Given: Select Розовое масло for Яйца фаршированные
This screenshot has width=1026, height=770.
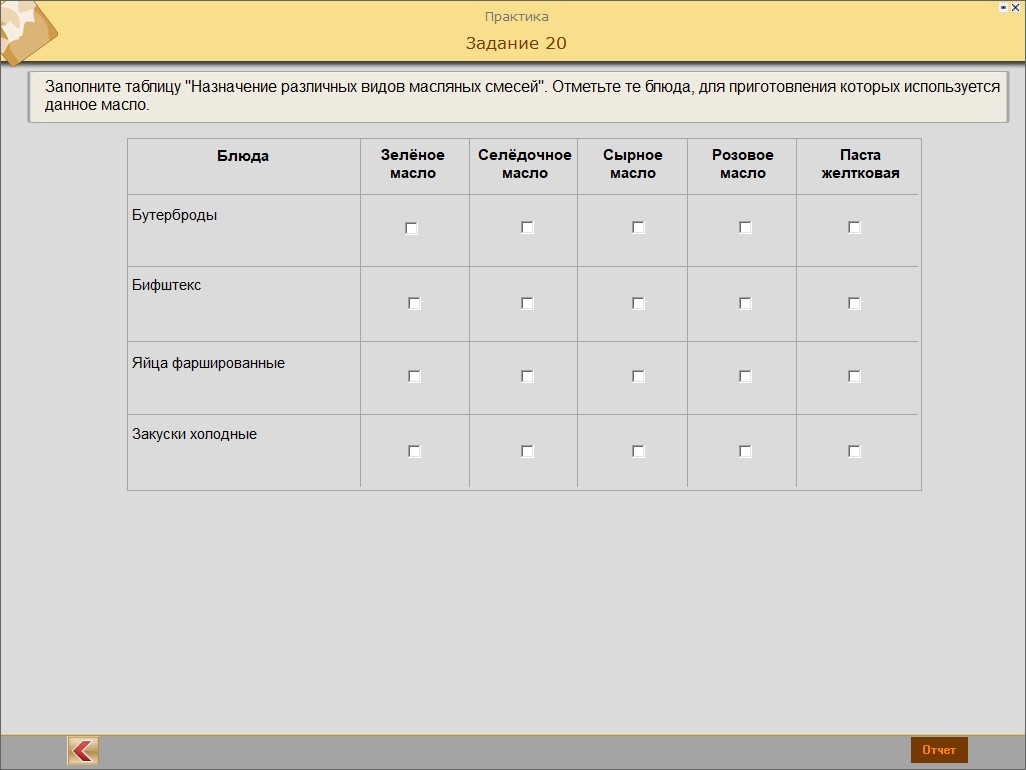Looking at the screenshot, I should point(745,377).
